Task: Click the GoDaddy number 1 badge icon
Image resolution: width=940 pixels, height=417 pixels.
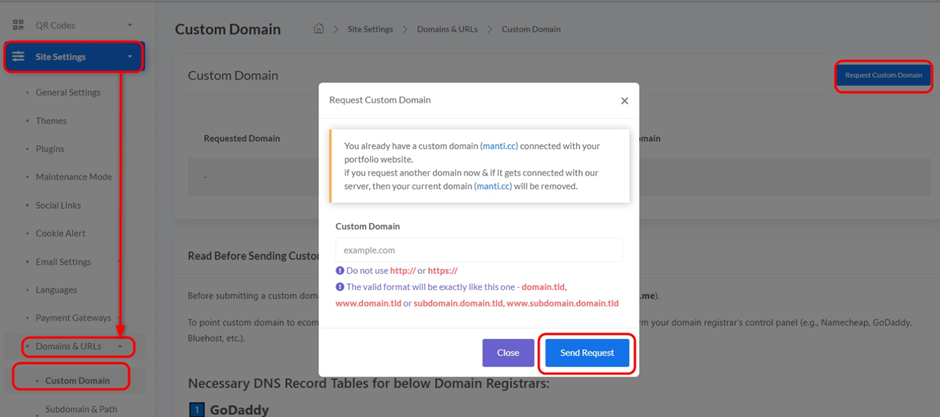Action: click(197, 410)
